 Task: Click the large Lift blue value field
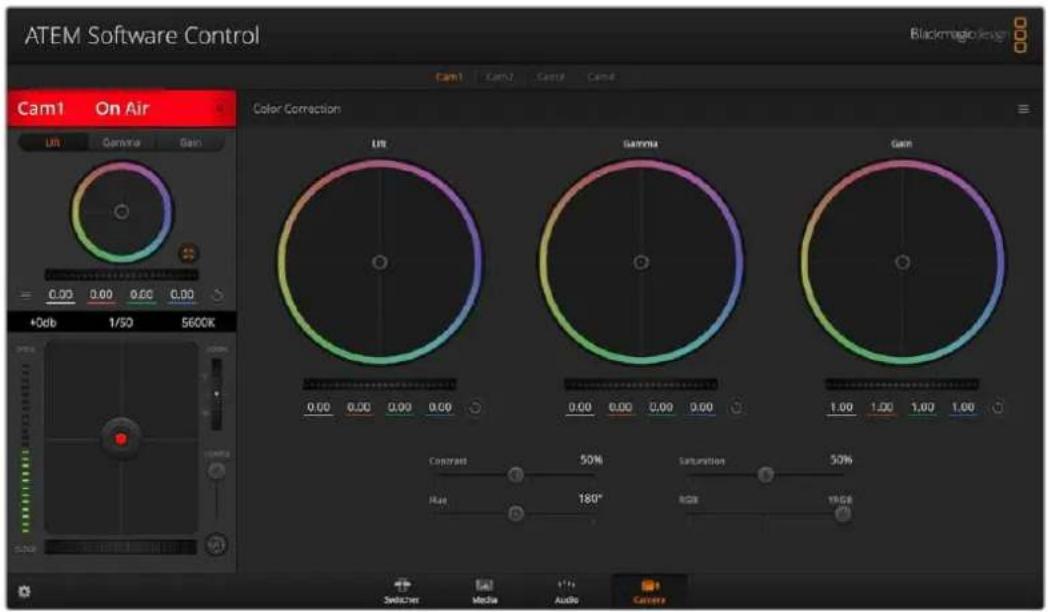tap(440, 408)
